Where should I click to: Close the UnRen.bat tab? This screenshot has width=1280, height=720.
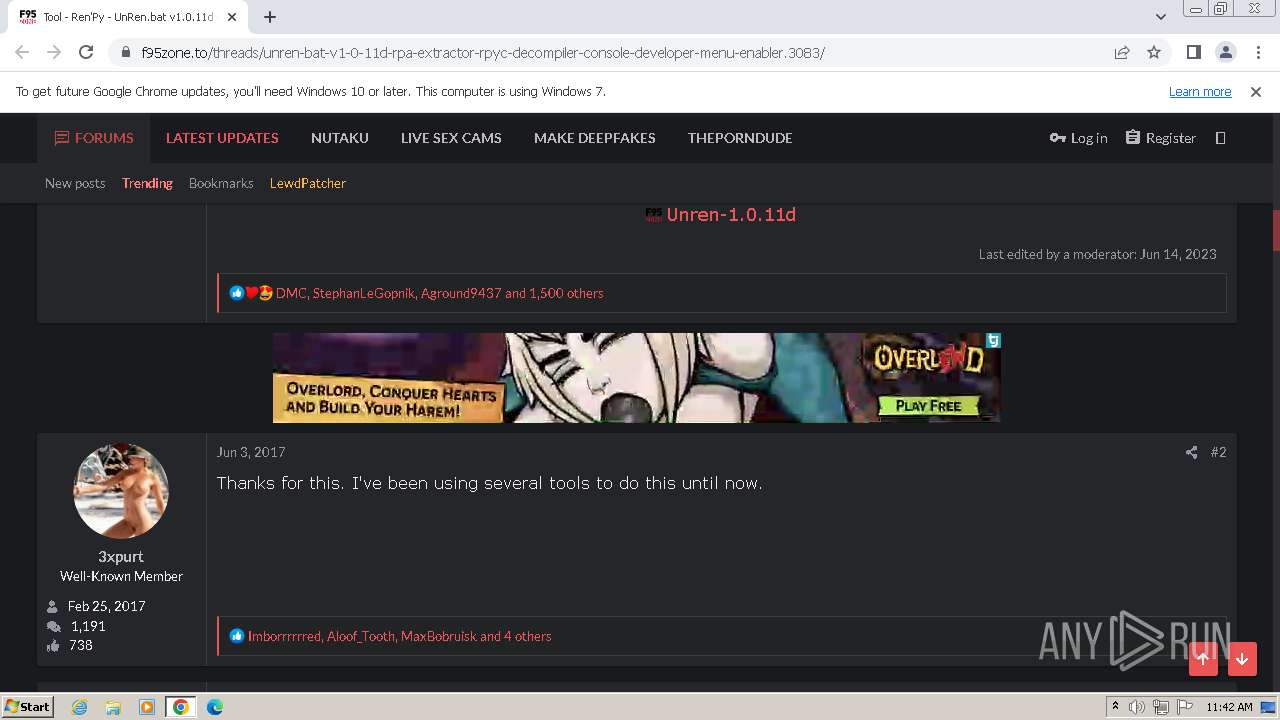point(233,17)
